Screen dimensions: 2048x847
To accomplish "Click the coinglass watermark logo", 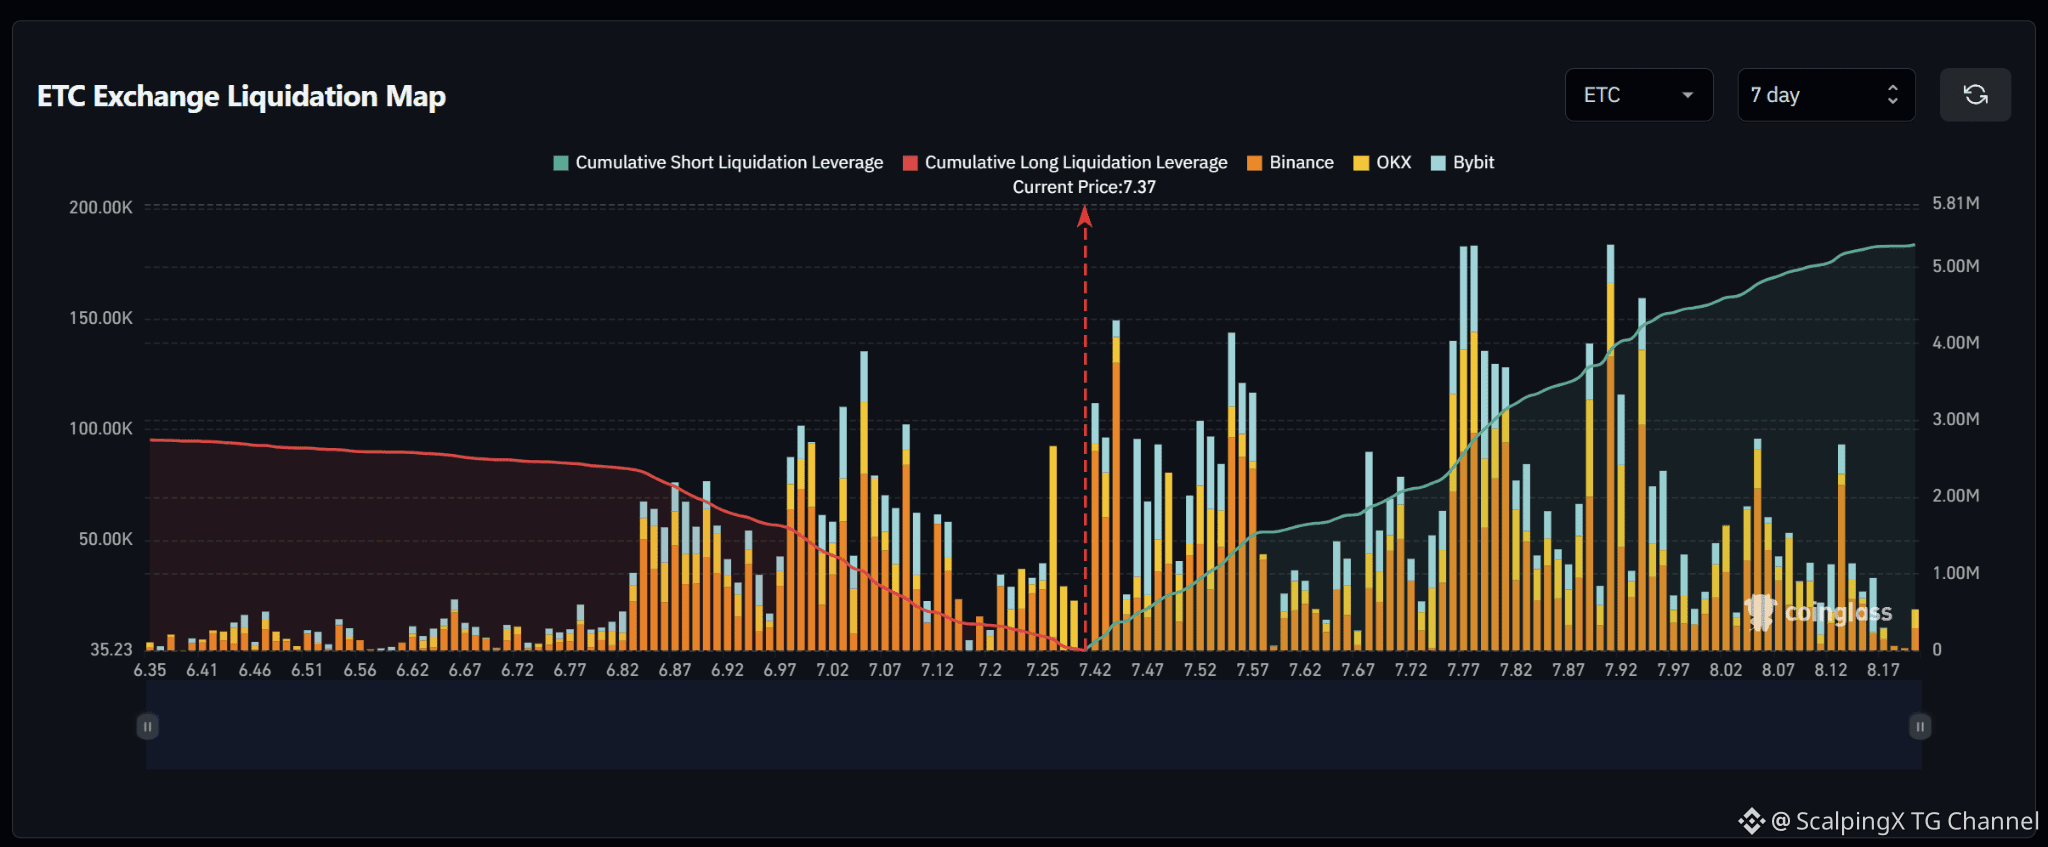I will (x=1818, y=612).
